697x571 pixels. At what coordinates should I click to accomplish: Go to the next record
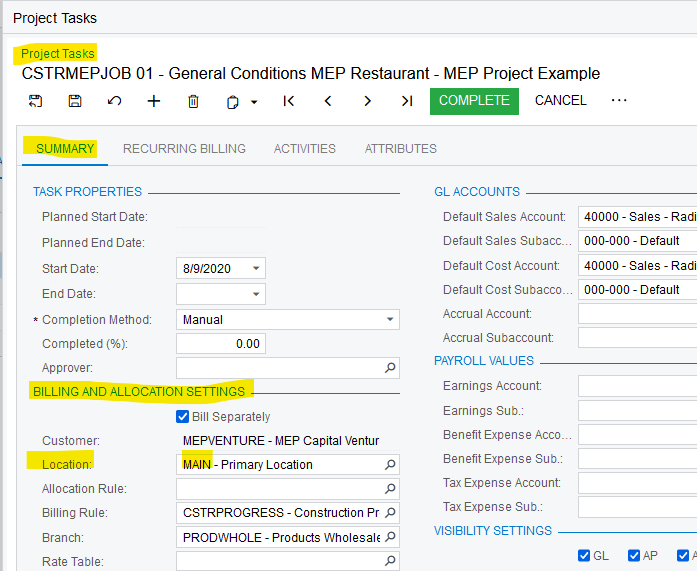pyautogui.click(x=367, y=101)
